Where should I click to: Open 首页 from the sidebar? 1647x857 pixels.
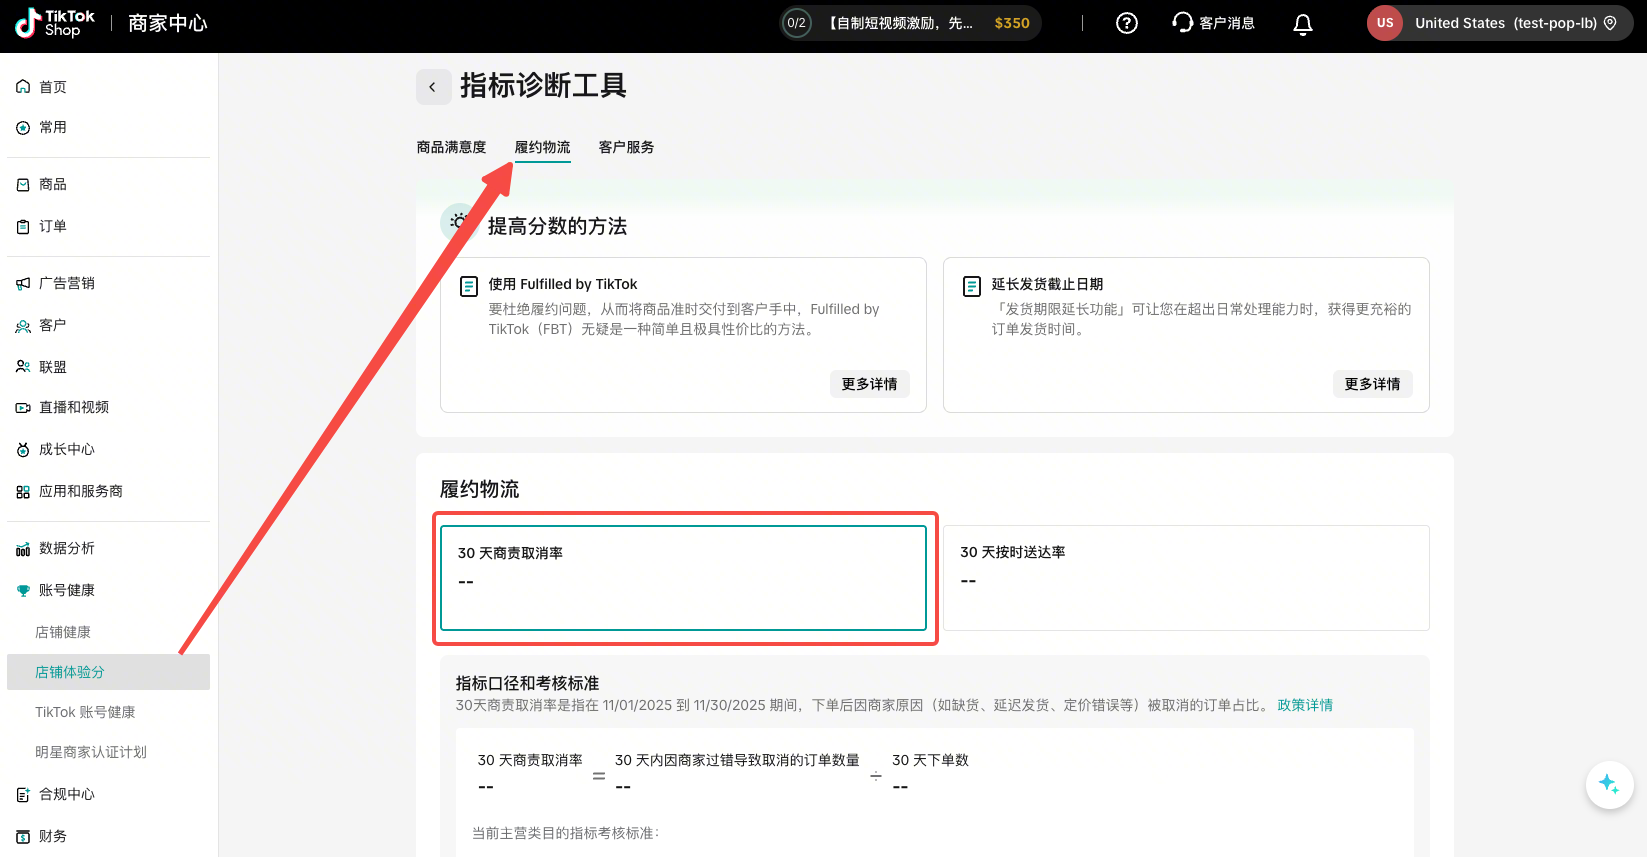point(53,87)
